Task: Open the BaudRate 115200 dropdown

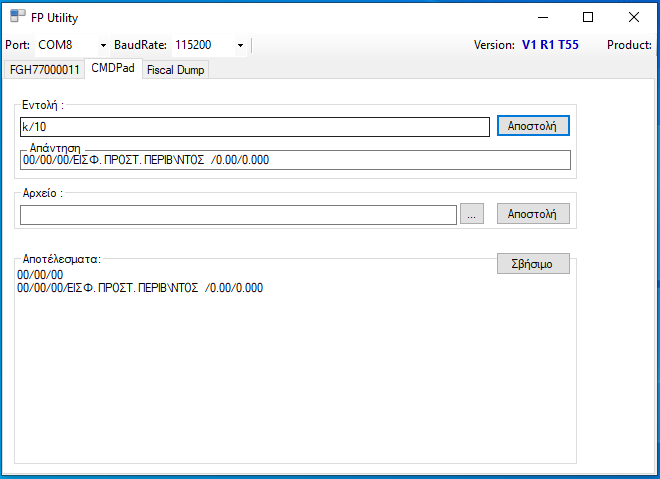Action: point(240,45)
